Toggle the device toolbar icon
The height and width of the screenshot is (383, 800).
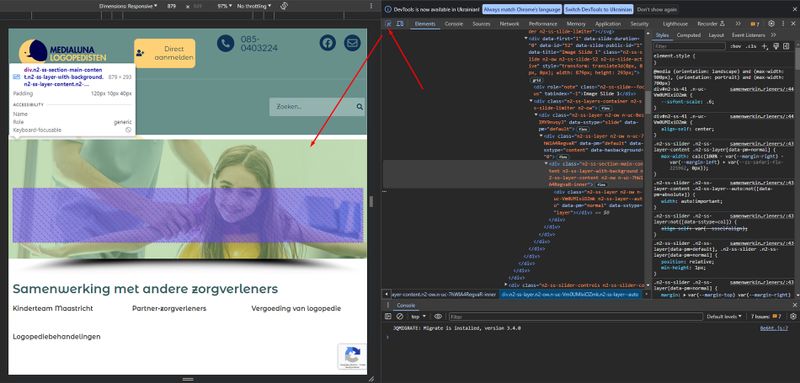coord(400,23)
